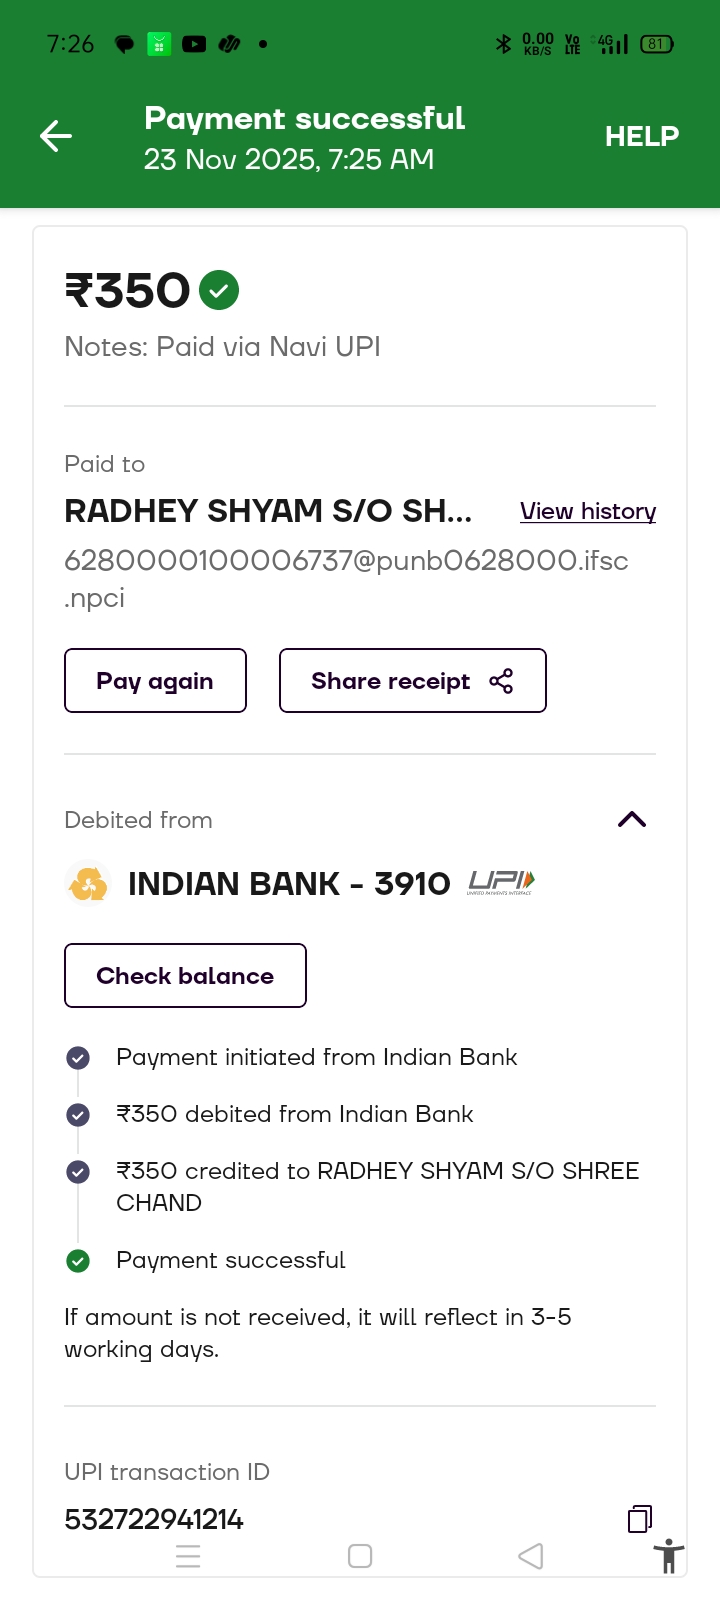This screenshot has width=720, height=1600.
Task: Tap the Android home square button
Action: click(x=360, y=1556)
